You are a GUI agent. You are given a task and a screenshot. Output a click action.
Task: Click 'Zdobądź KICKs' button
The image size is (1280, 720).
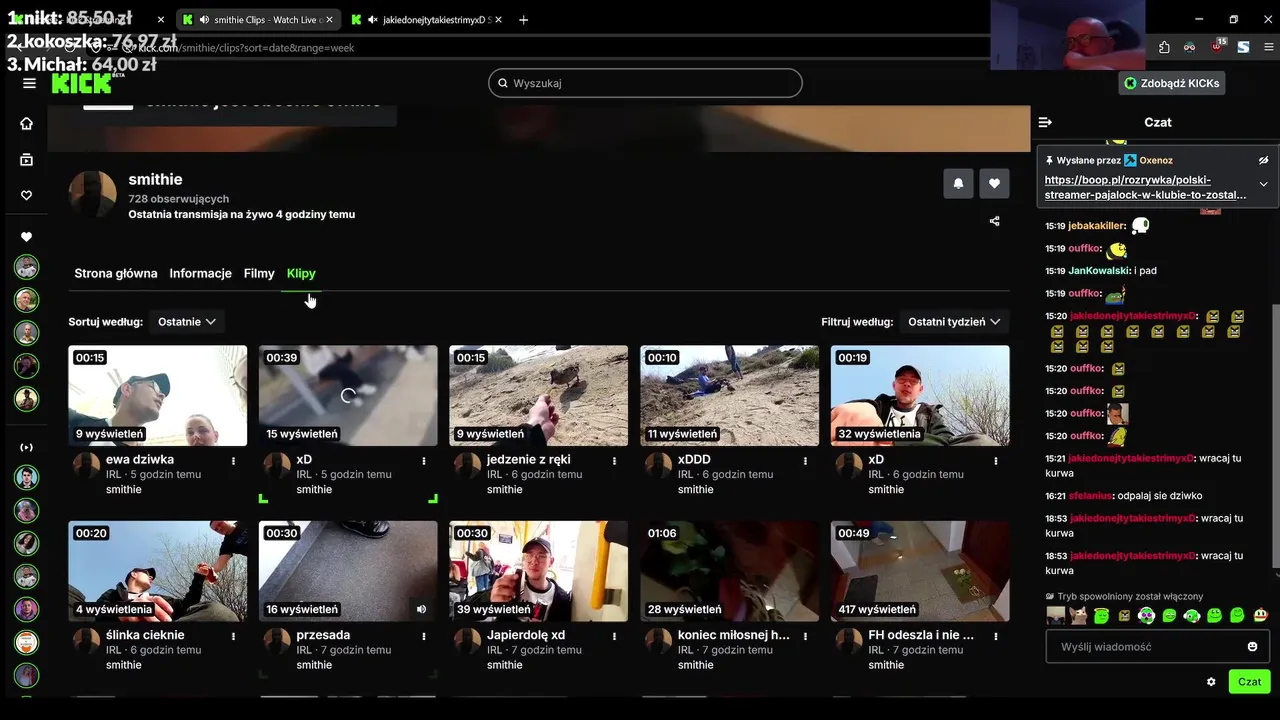coord(1172,83)
